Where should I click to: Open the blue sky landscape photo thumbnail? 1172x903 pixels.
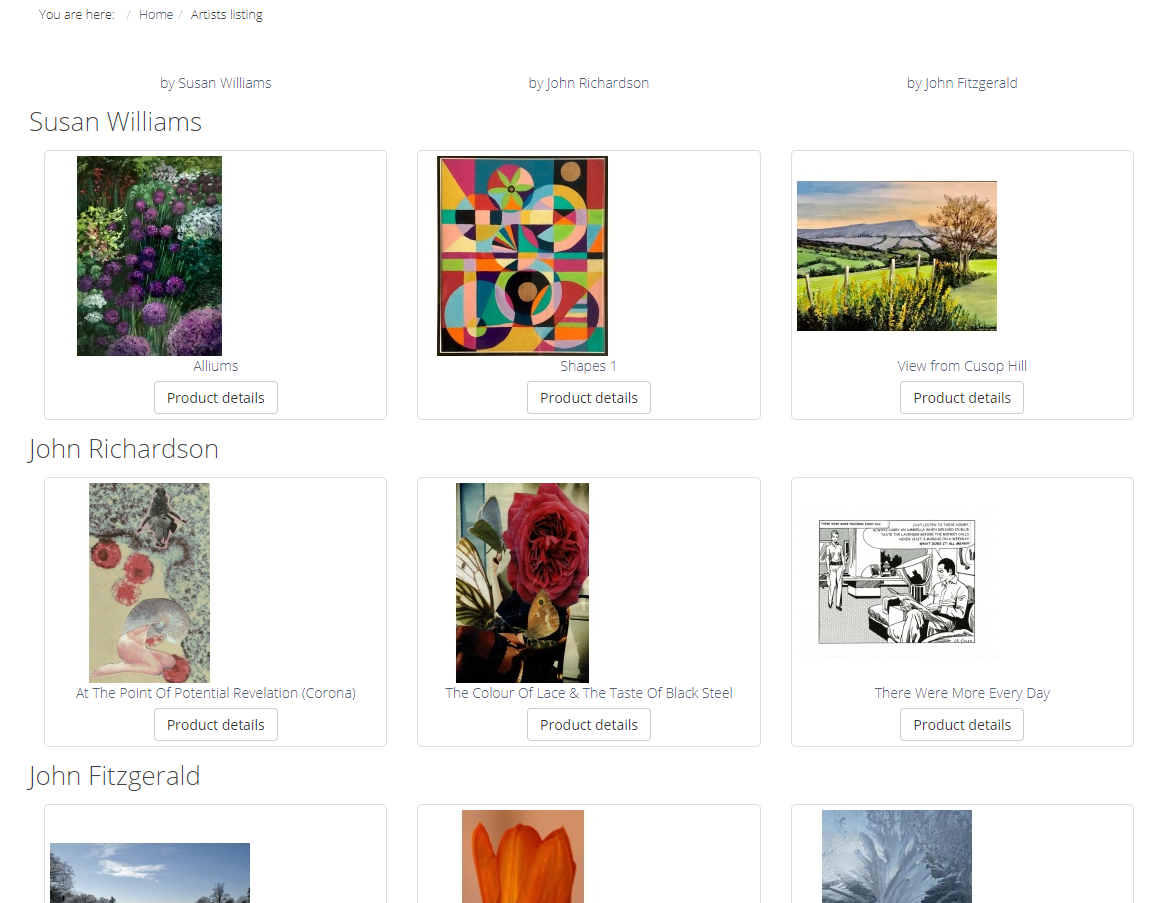click(x=149, y=873)
